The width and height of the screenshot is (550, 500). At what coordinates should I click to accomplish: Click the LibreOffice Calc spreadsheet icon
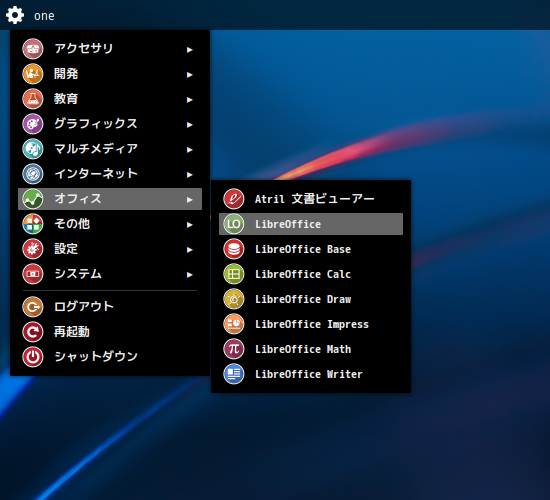234,274
